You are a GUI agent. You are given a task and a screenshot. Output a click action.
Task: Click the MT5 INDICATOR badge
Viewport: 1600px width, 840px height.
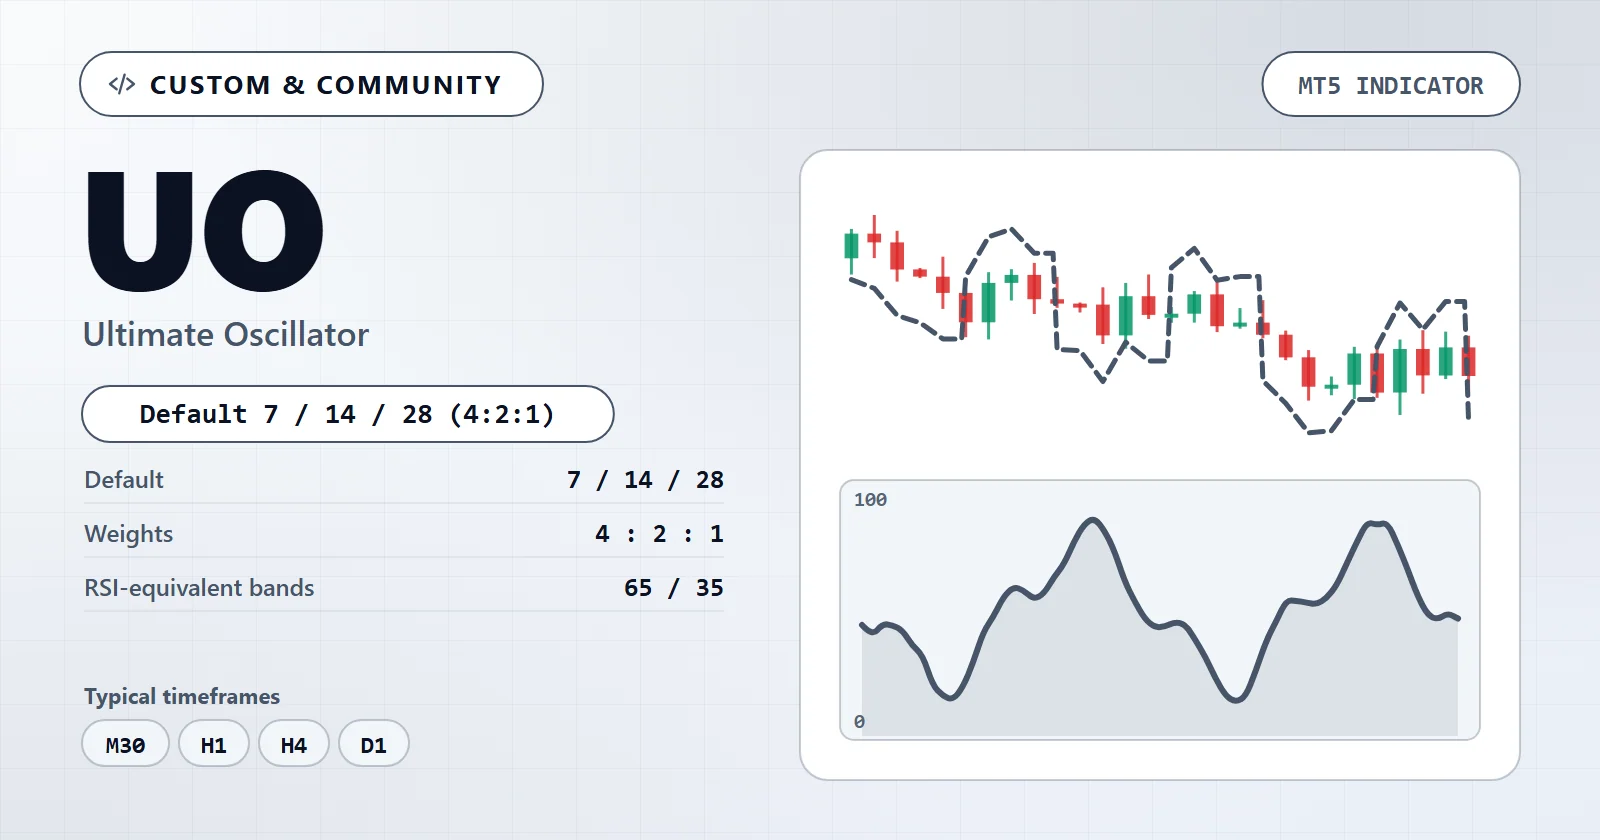(x=1391, y=84)
